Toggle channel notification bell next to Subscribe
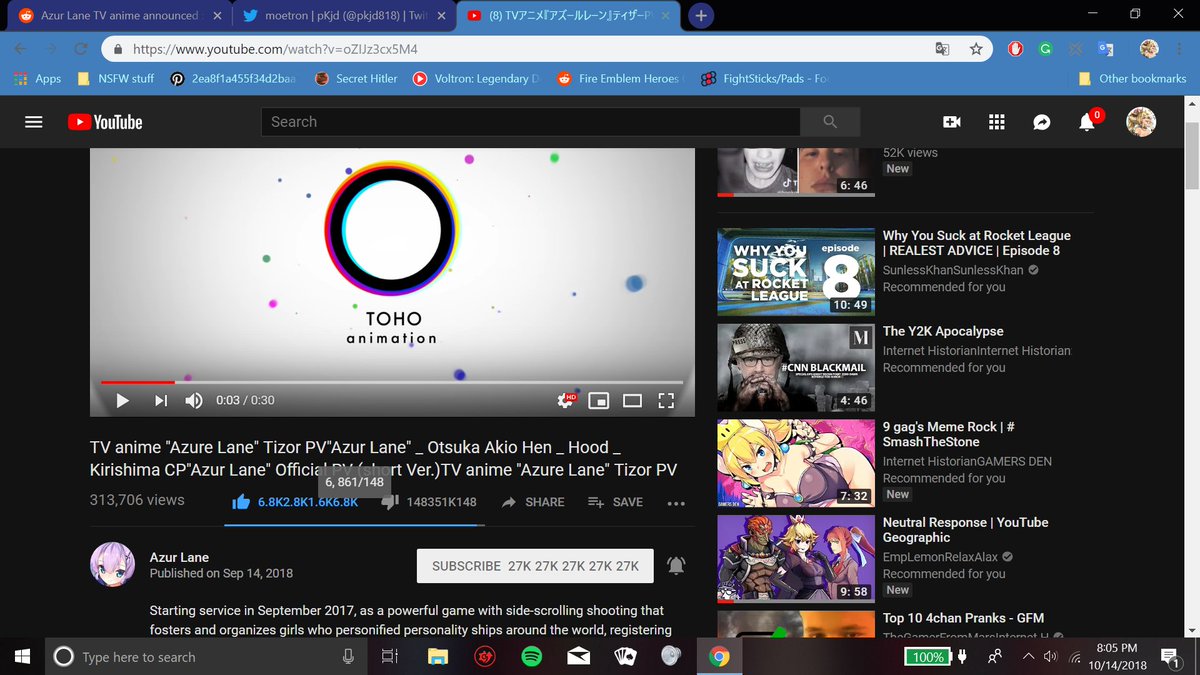The height and width of the screenshot is (675, 1200). [x=676, y=566]
